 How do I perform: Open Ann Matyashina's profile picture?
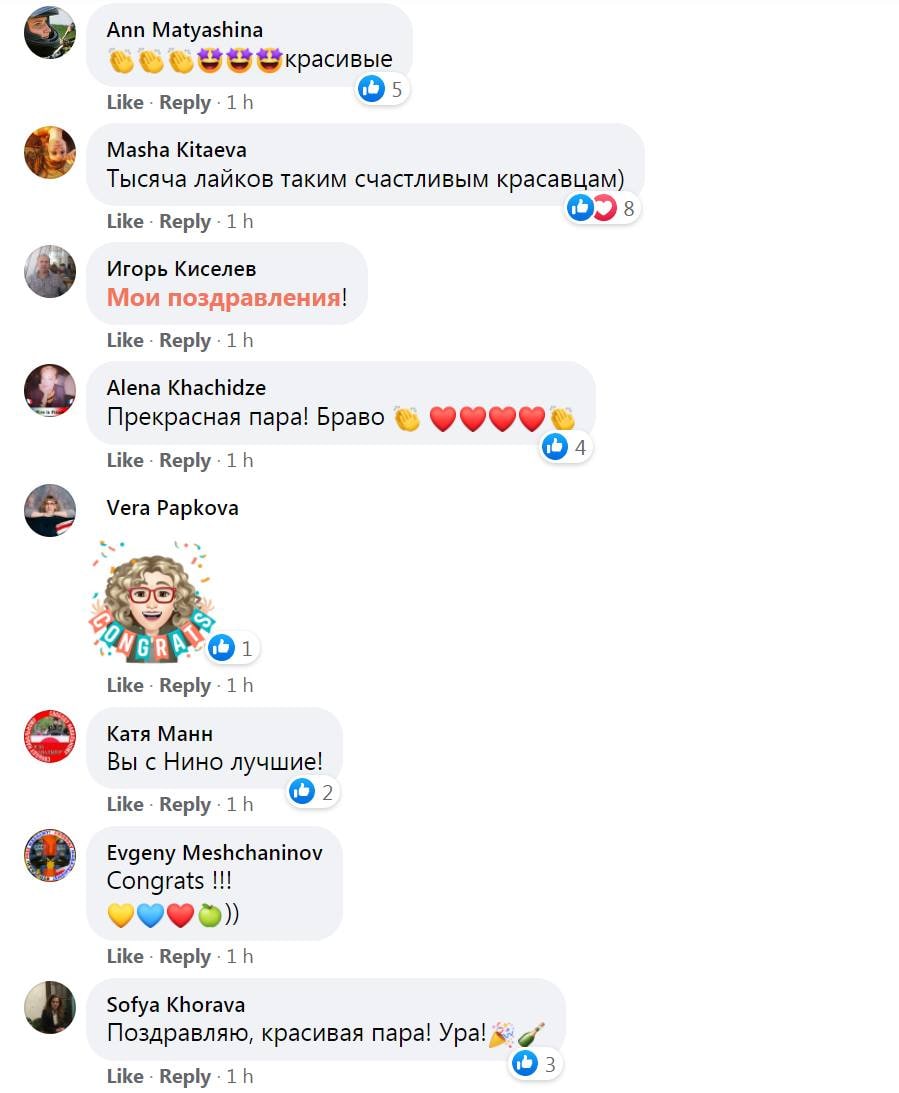(x=49, y=33)
